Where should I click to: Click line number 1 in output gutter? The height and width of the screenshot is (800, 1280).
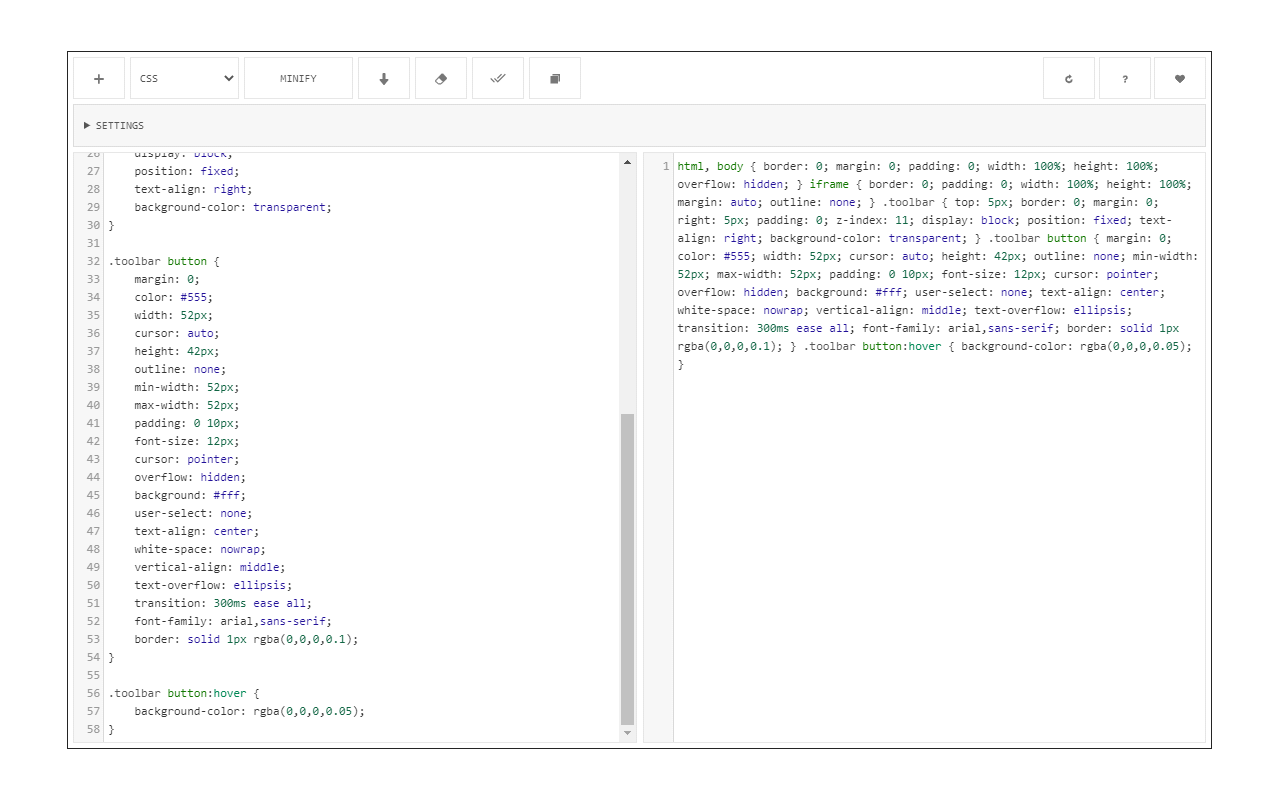[666, 166]
